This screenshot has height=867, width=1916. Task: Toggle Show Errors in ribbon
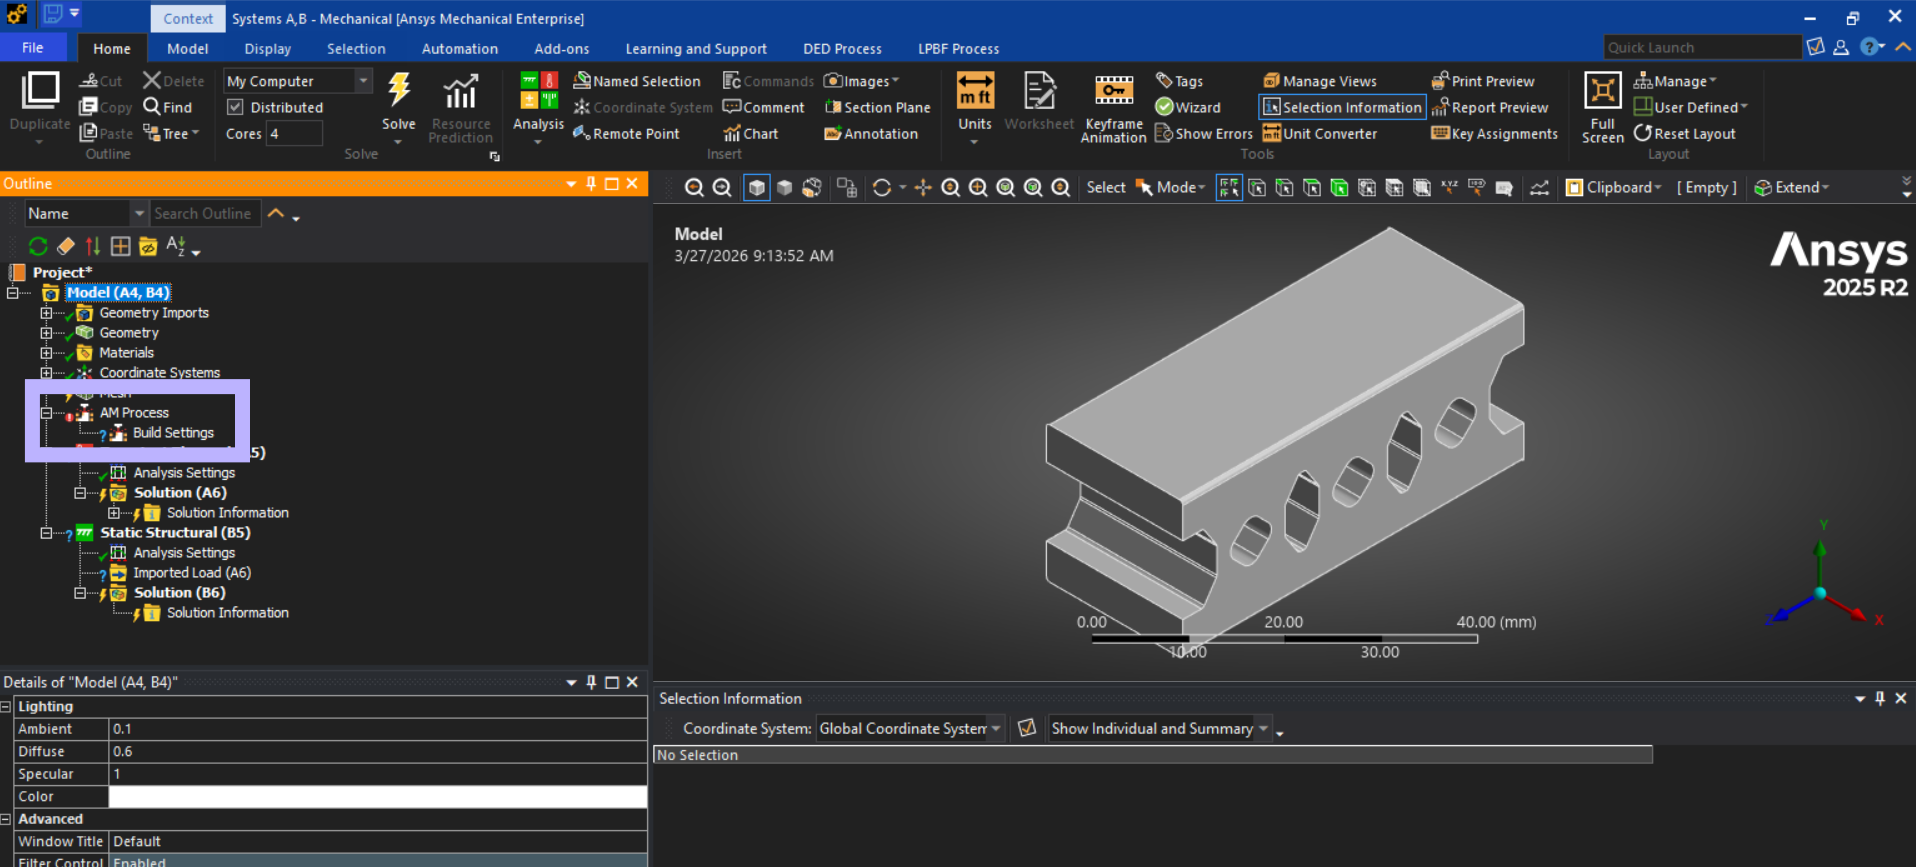point(1204,134)
